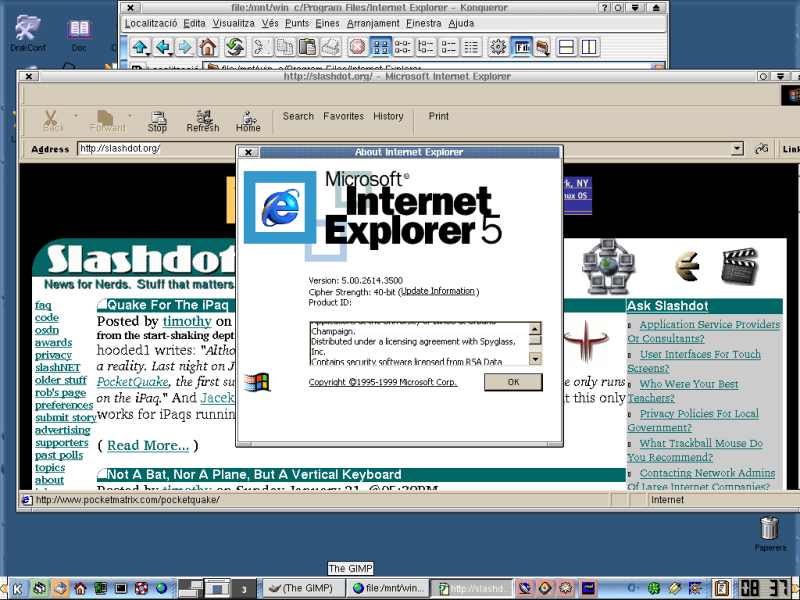Screen dimensions: 800x600
Task: Click the lifebuoy help icon in the panel
Action: (141, 589)
